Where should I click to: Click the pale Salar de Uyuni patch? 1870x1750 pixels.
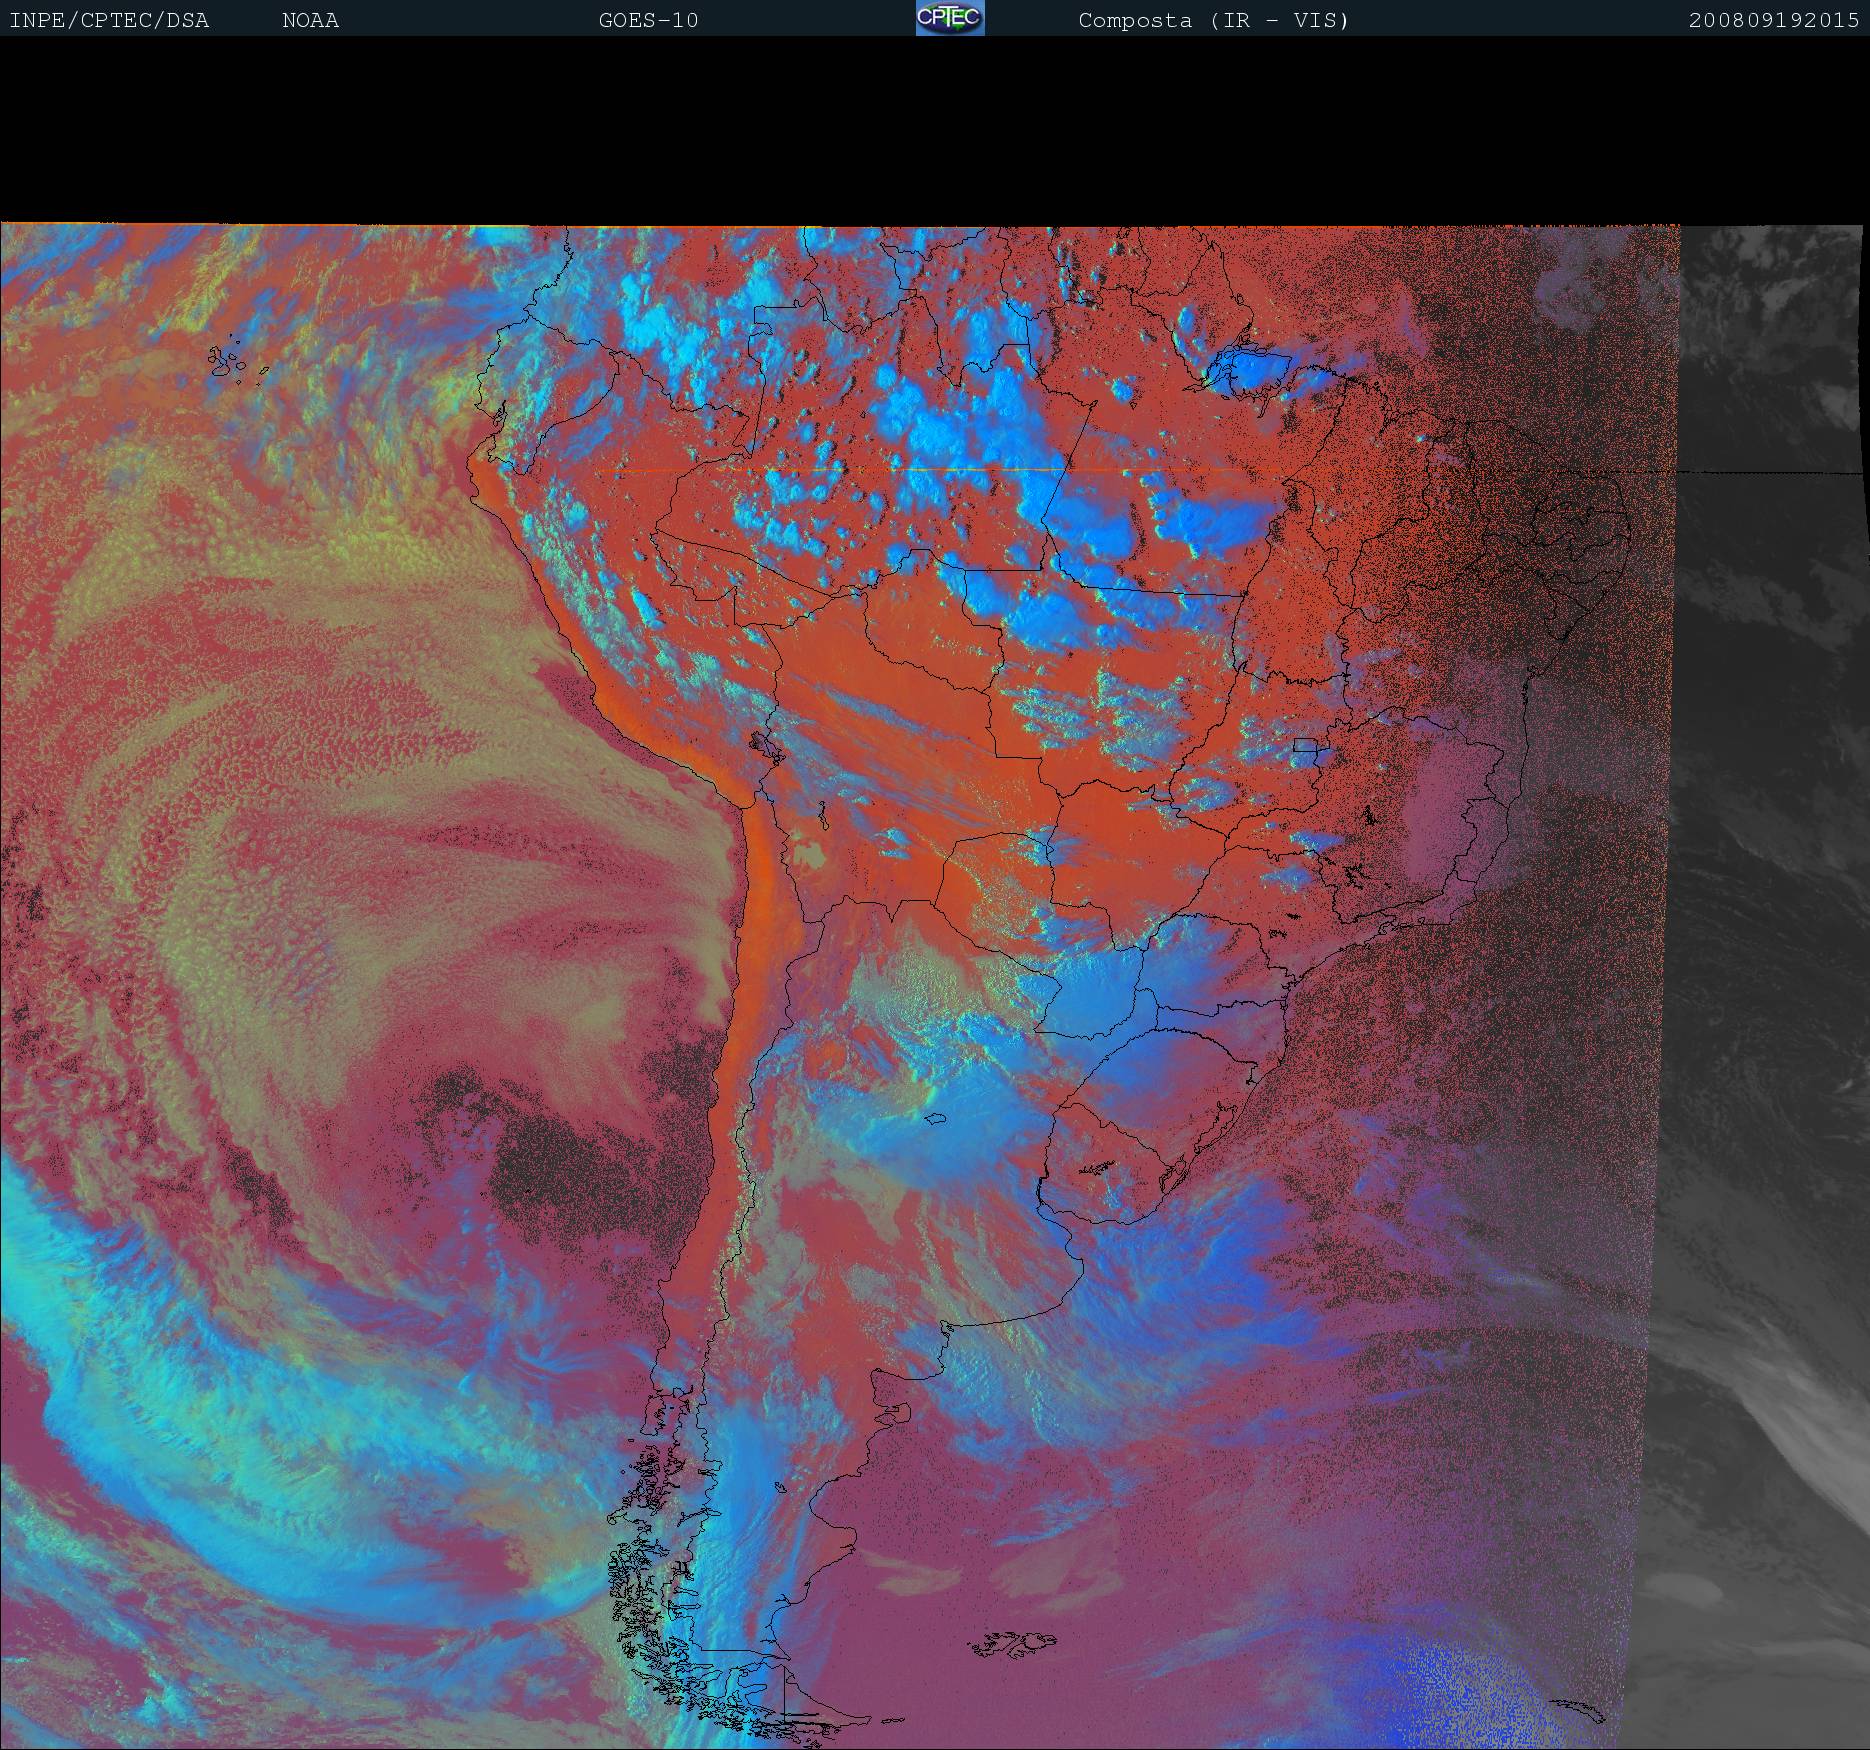pyautogui.click(x=808, y=857)
